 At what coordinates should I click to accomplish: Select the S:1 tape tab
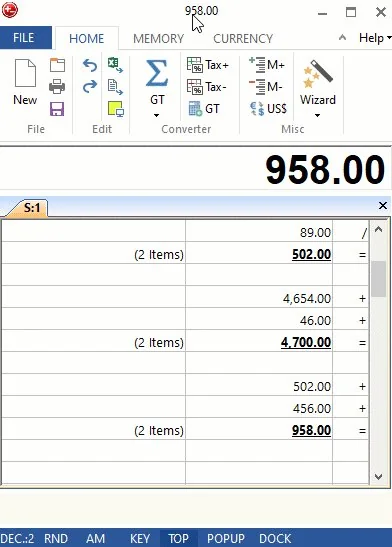pyautogui.click(x=31, y=208)
